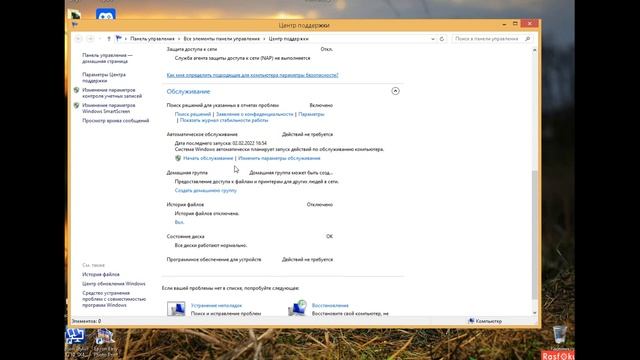Collapse the Обслуживание section chevron
This screenshot has height=360, width=640.
click(x=395, y=91)
